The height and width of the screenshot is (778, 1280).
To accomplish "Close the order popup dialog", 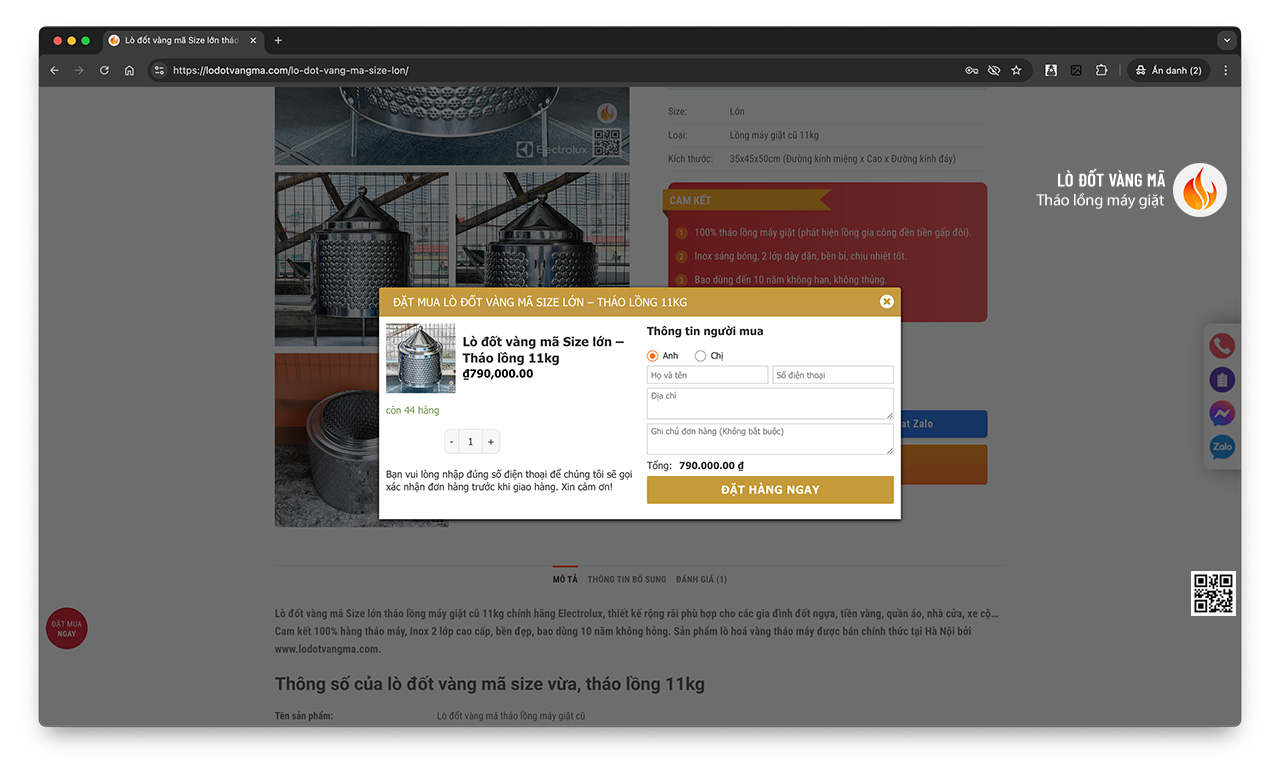I will coord(886,301).
